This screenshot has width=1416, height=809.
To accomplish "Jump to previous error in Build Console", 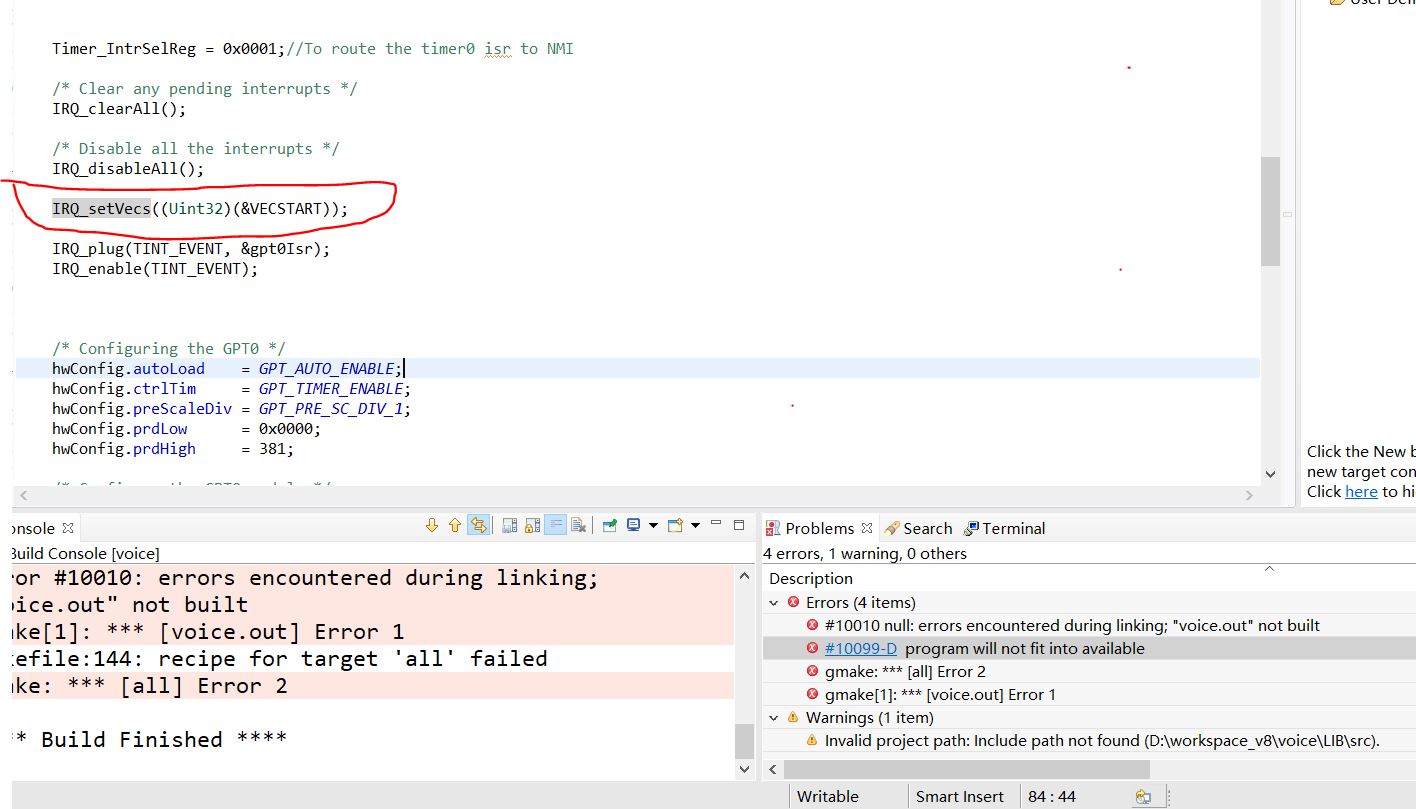I will coord(455,525).
